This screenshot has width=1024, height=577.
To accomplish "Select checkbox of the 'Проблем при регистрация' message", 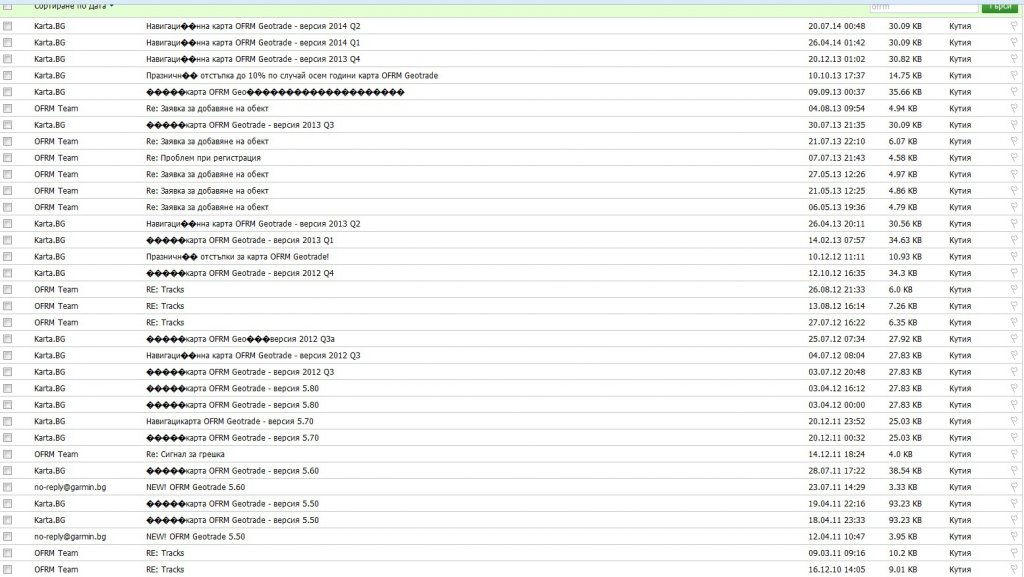I will pos(8,158).
